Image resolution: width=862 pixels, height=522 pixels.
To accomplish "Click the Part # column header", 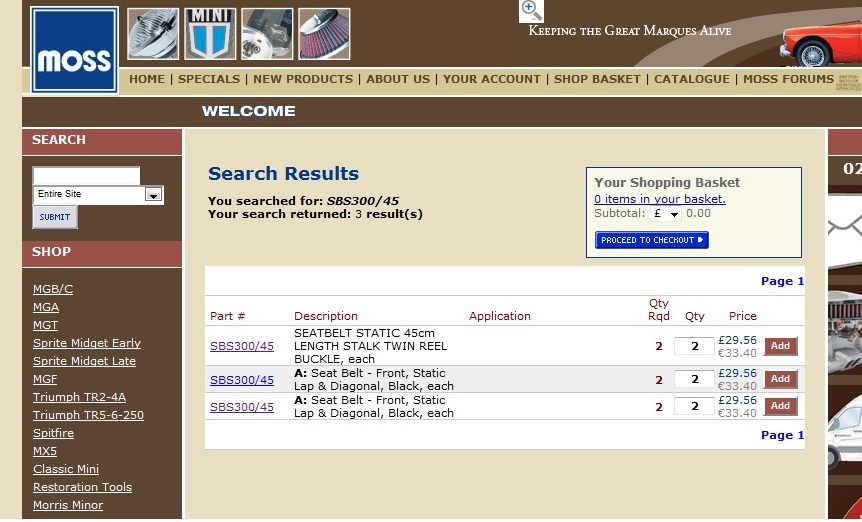I will pos(228,316).
